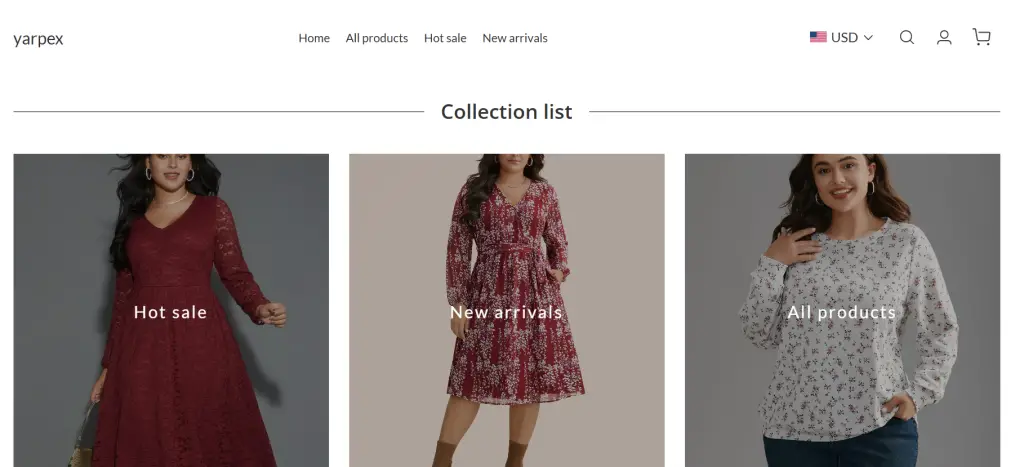Screen dimensions: 1024x467
Task: Open the search icon in header
Action: 906,38
